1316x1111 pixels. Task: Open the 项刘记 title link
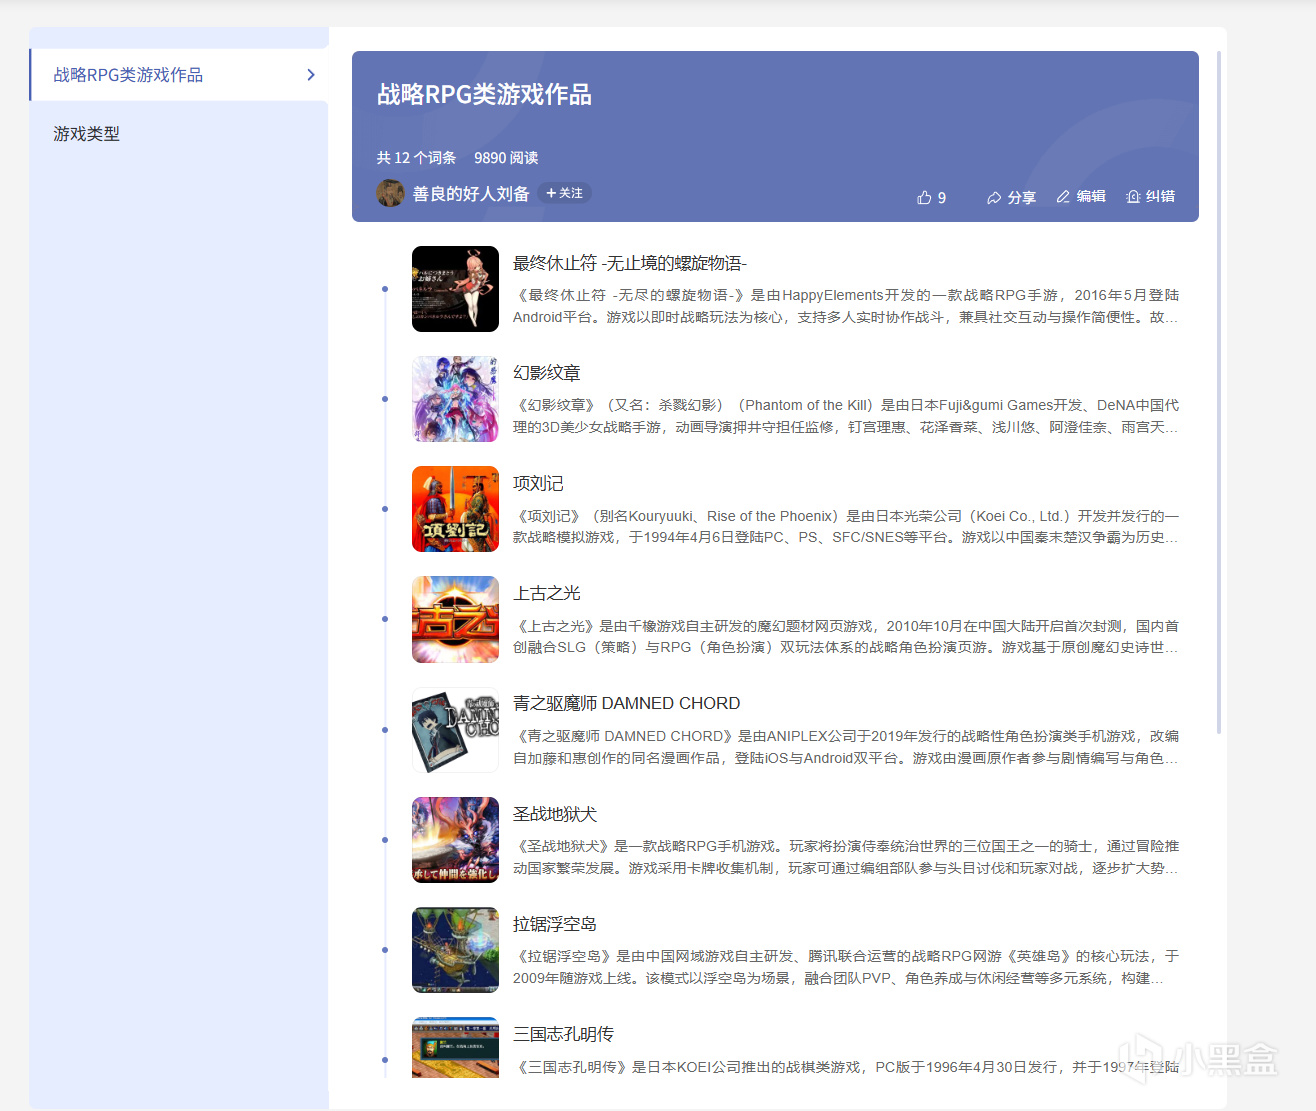(x=538, y=484)
